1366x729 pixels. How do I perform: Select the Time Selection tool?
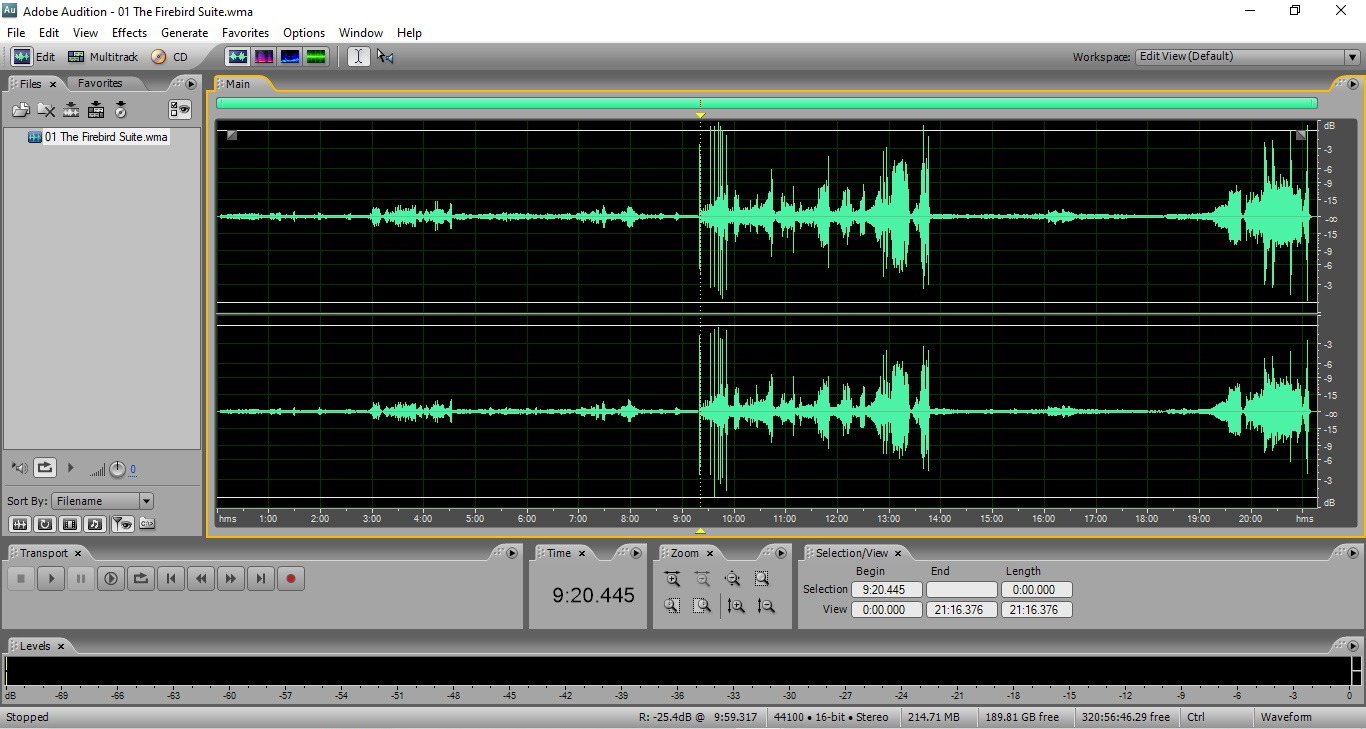point(358,57)
